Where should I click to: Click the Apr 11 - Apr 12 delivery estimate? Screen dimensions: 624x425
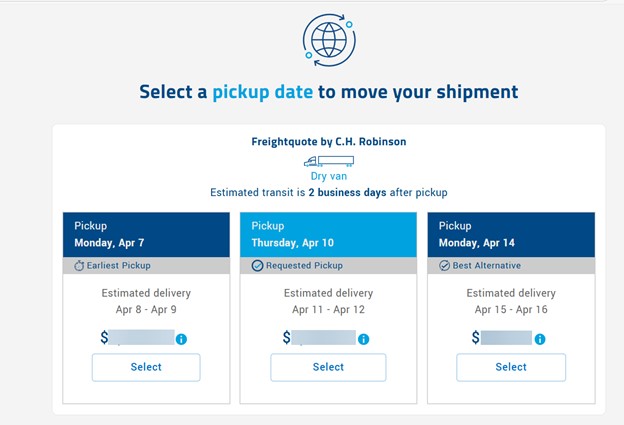(328, 310)
